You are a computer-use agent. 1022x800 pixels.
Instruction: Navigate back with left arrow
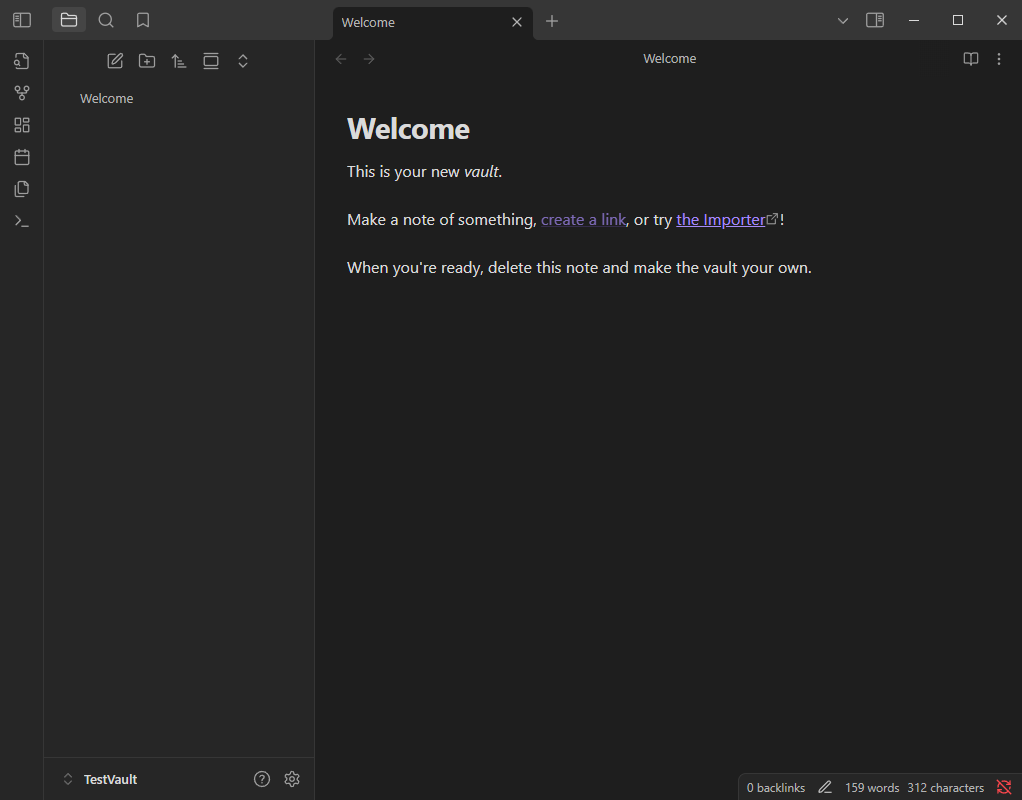341,59
